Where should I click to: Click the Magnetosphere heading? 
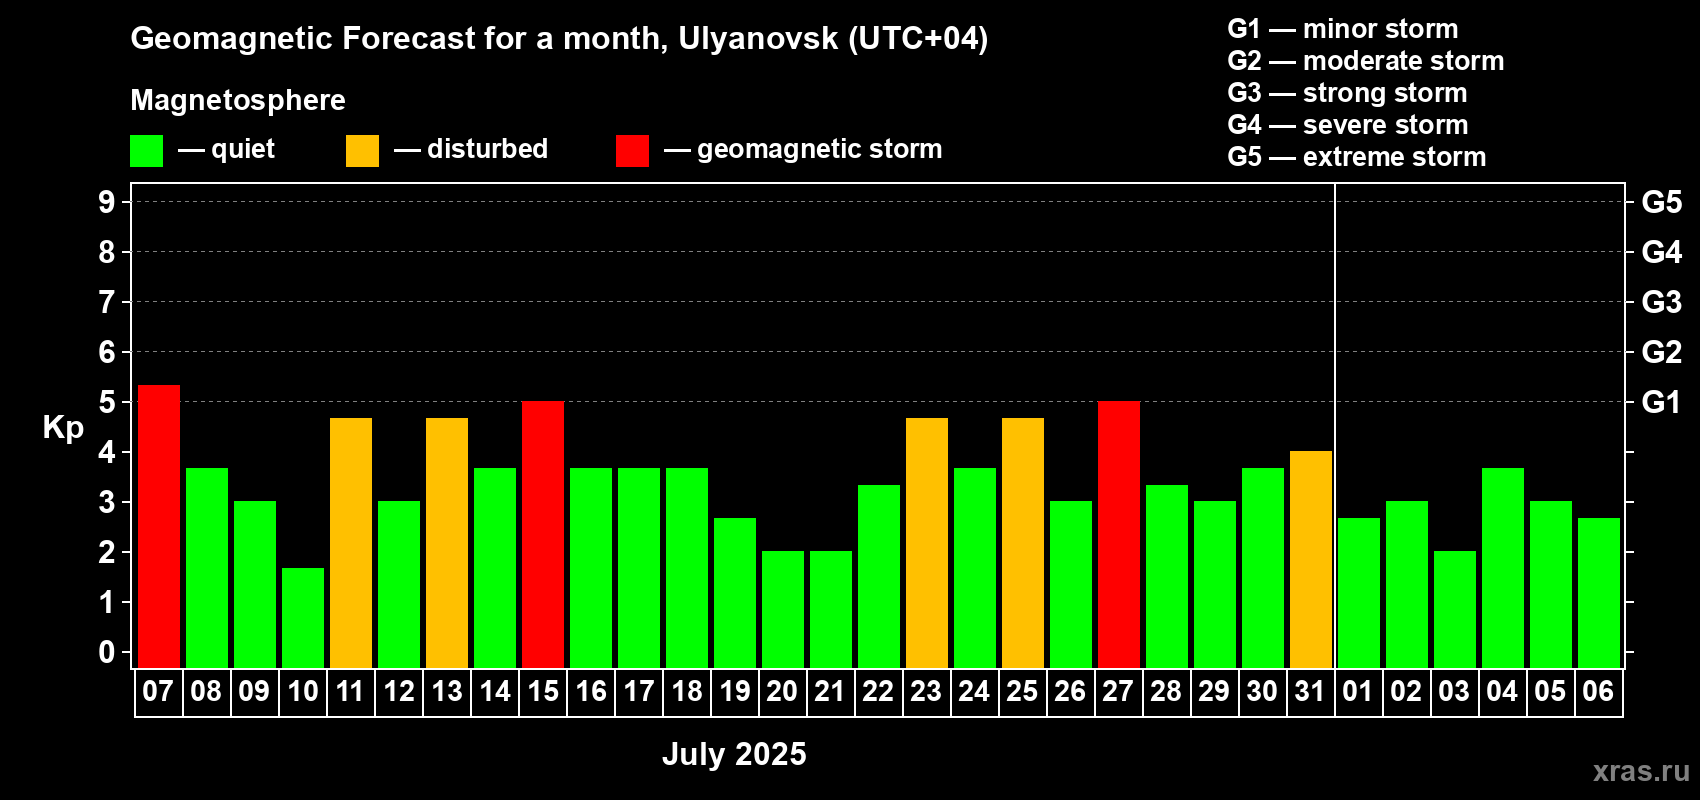(x=238, y=101)
